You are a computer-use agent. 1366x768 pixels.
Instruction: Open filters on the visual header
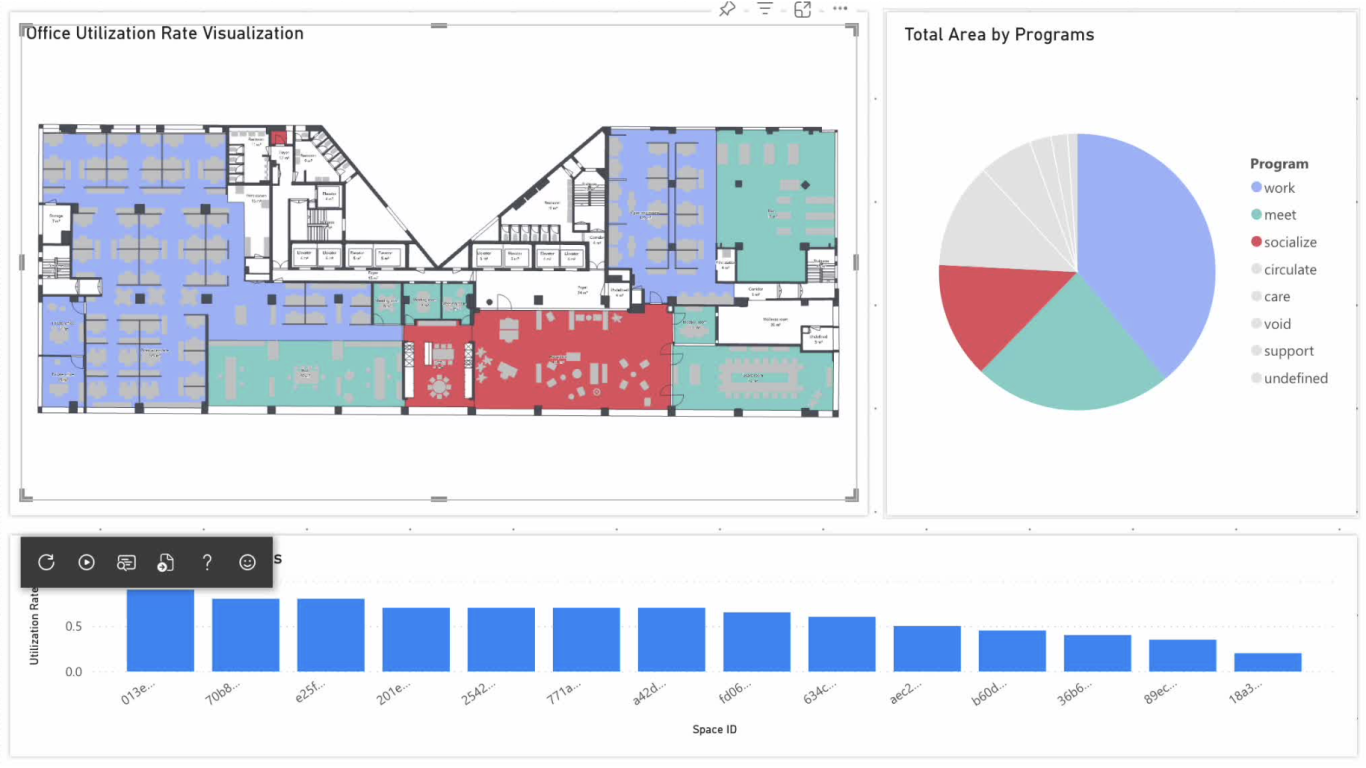pos(765,9)
